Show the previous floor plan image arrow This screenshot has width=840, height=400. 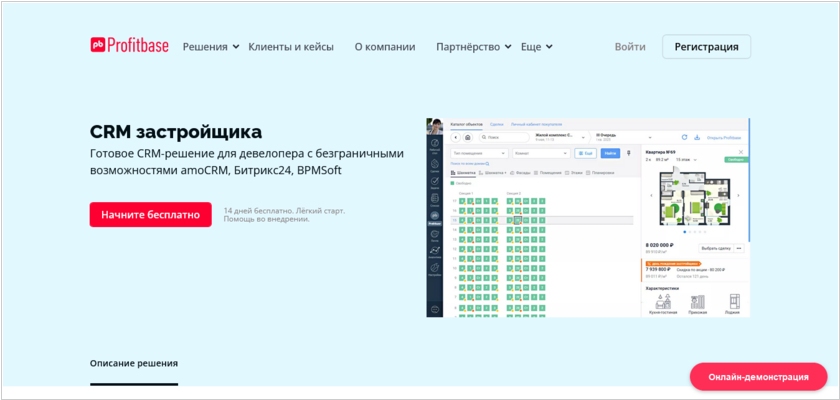tap(651, 195)
